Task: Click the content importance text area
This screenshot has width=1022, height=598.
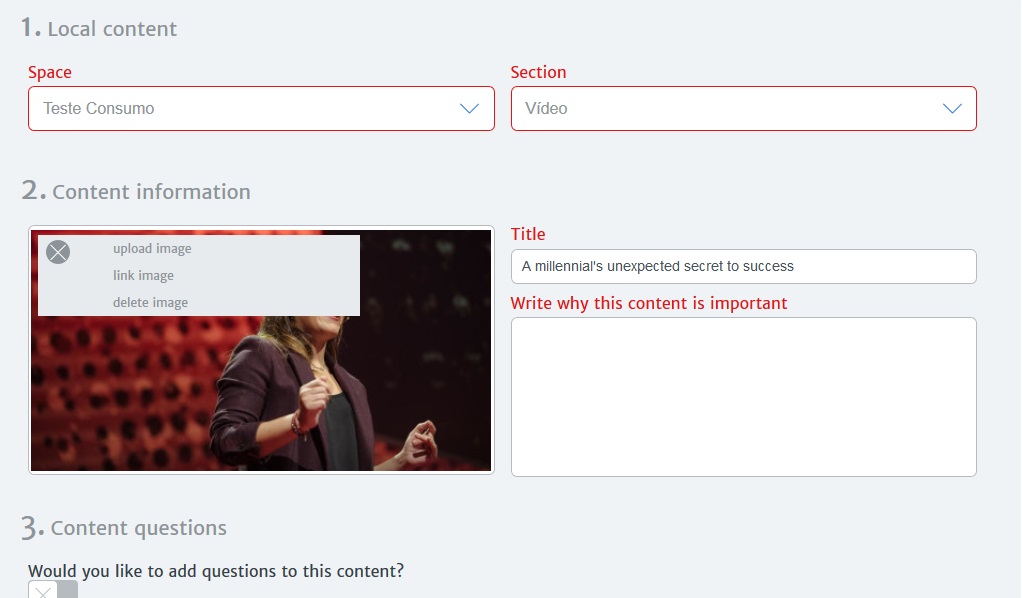Action: (744, 396)
